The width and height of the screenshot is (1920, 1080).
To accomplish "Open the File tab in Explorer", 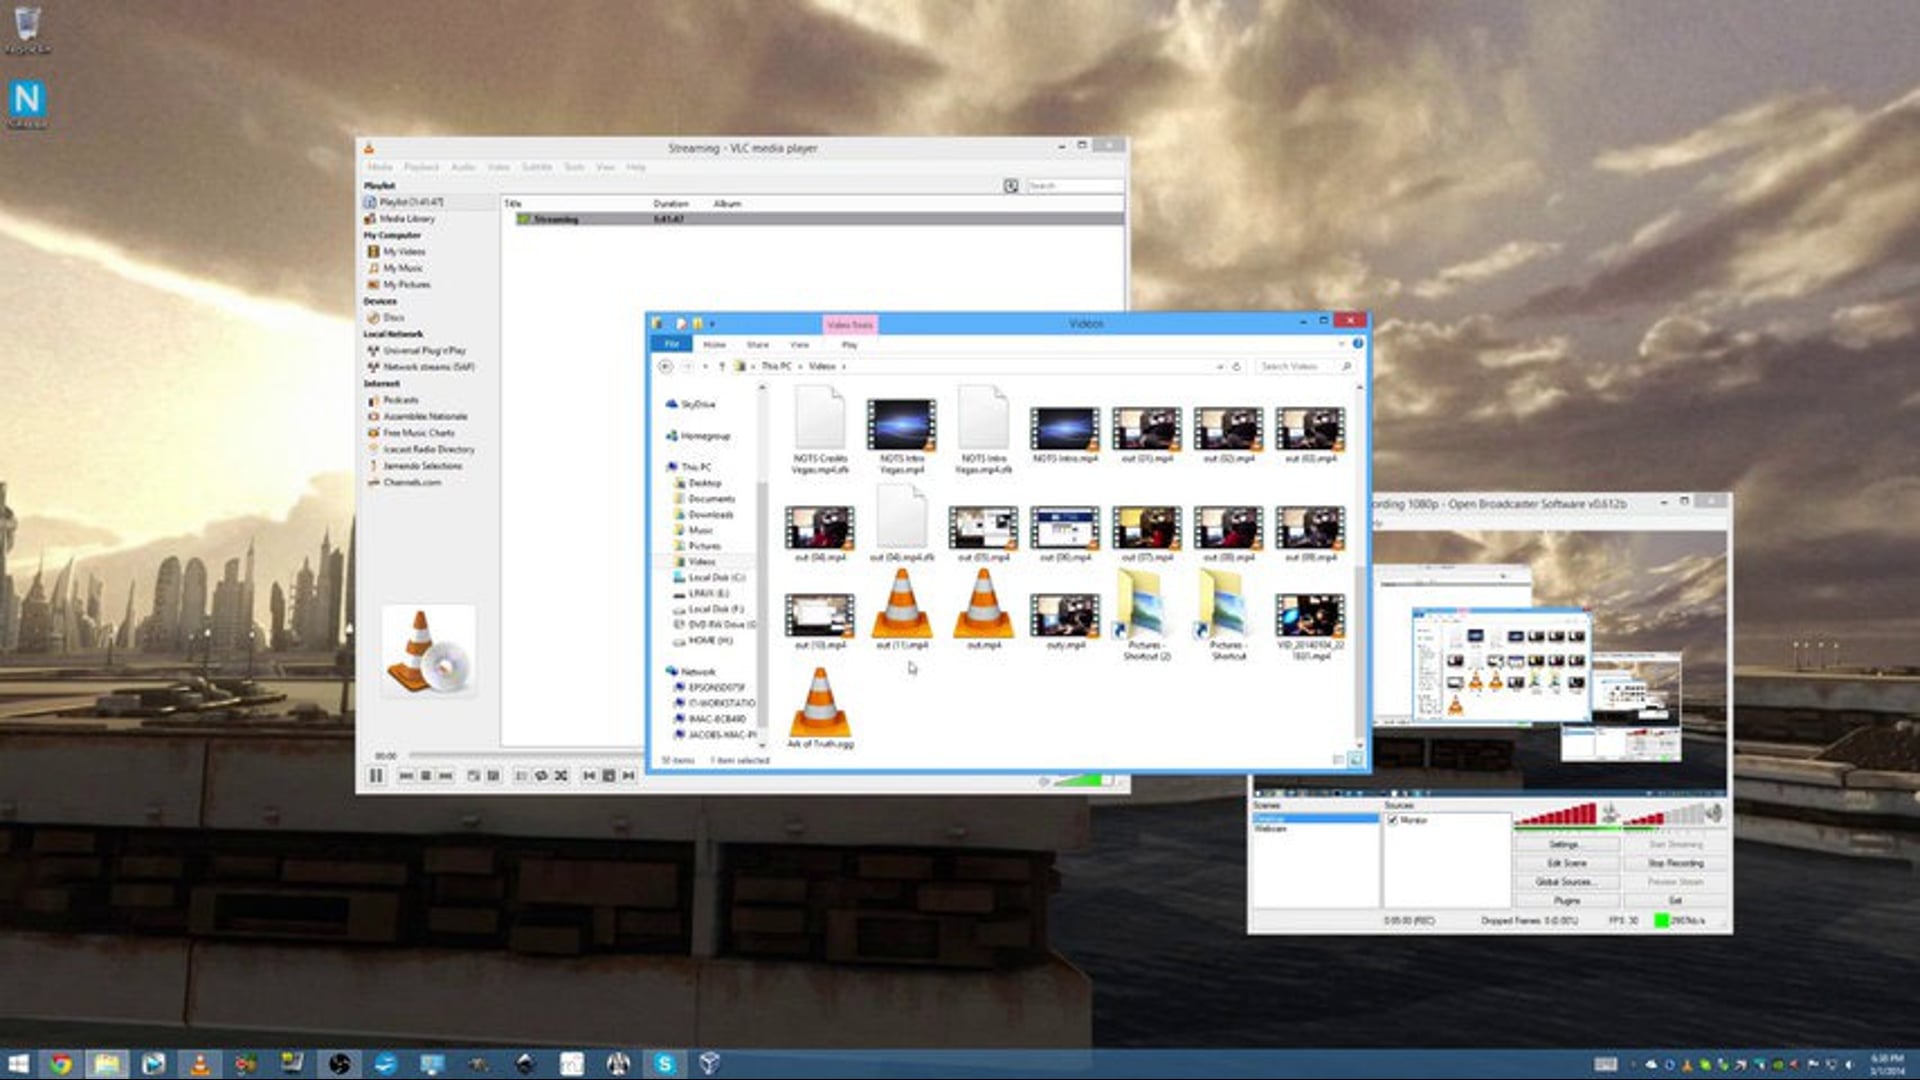I will (x=672, y=344).
